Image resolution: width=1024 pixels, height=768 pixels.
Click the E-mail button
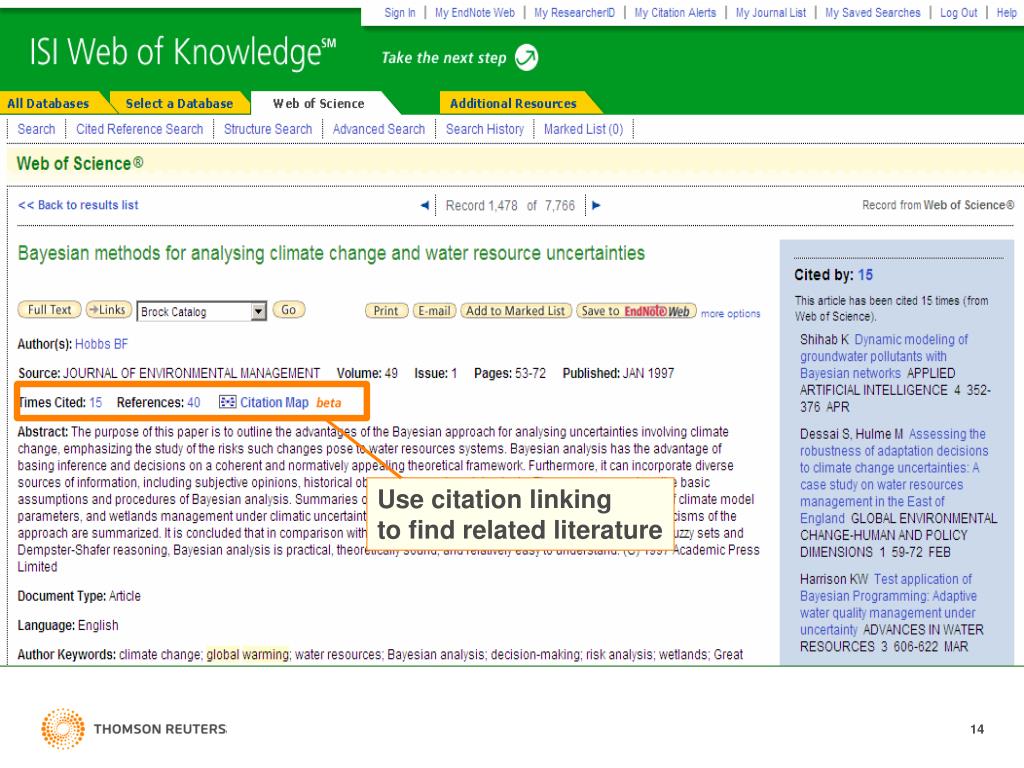tap(434, 311)
